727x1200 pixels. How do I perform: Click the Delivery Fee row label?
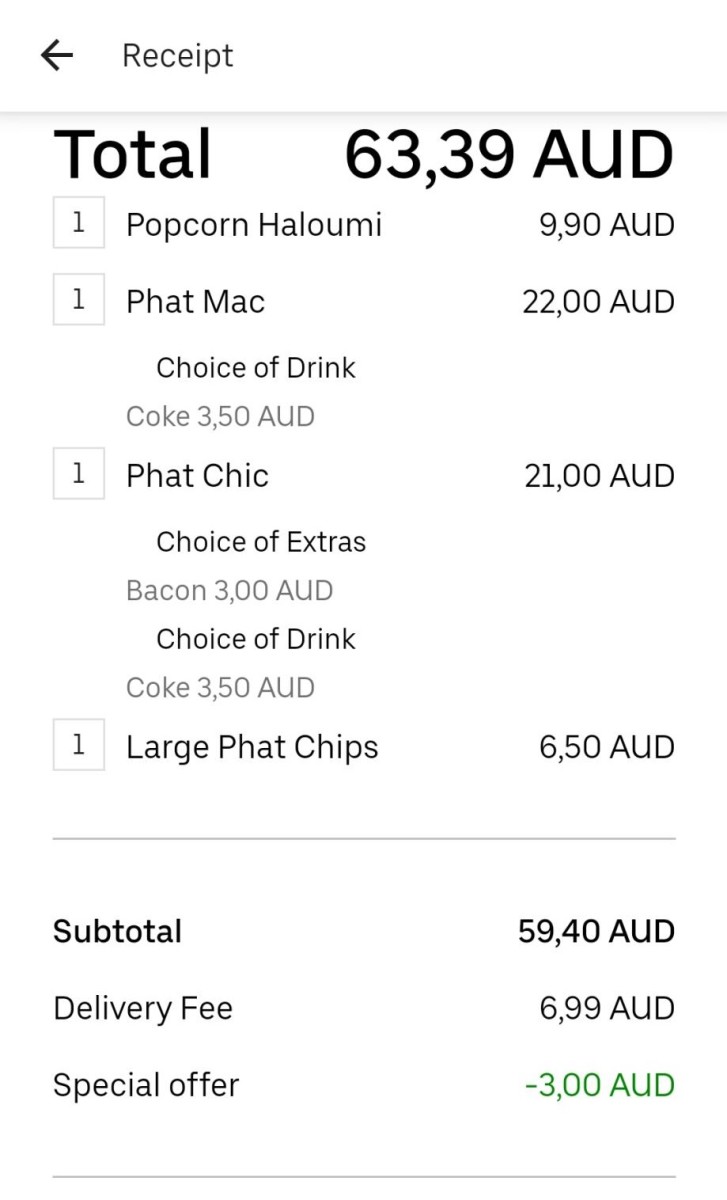pos(143,1008)
